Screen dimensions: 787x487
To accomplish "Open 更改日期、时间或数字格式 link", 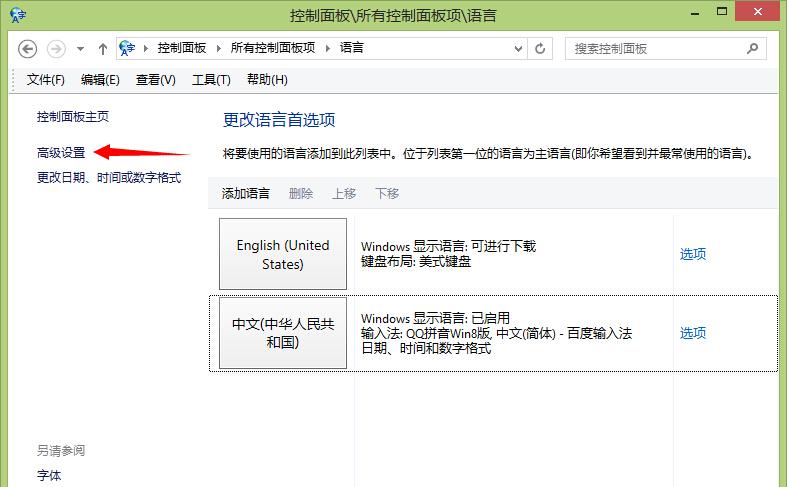I will (x=109, y=178).
